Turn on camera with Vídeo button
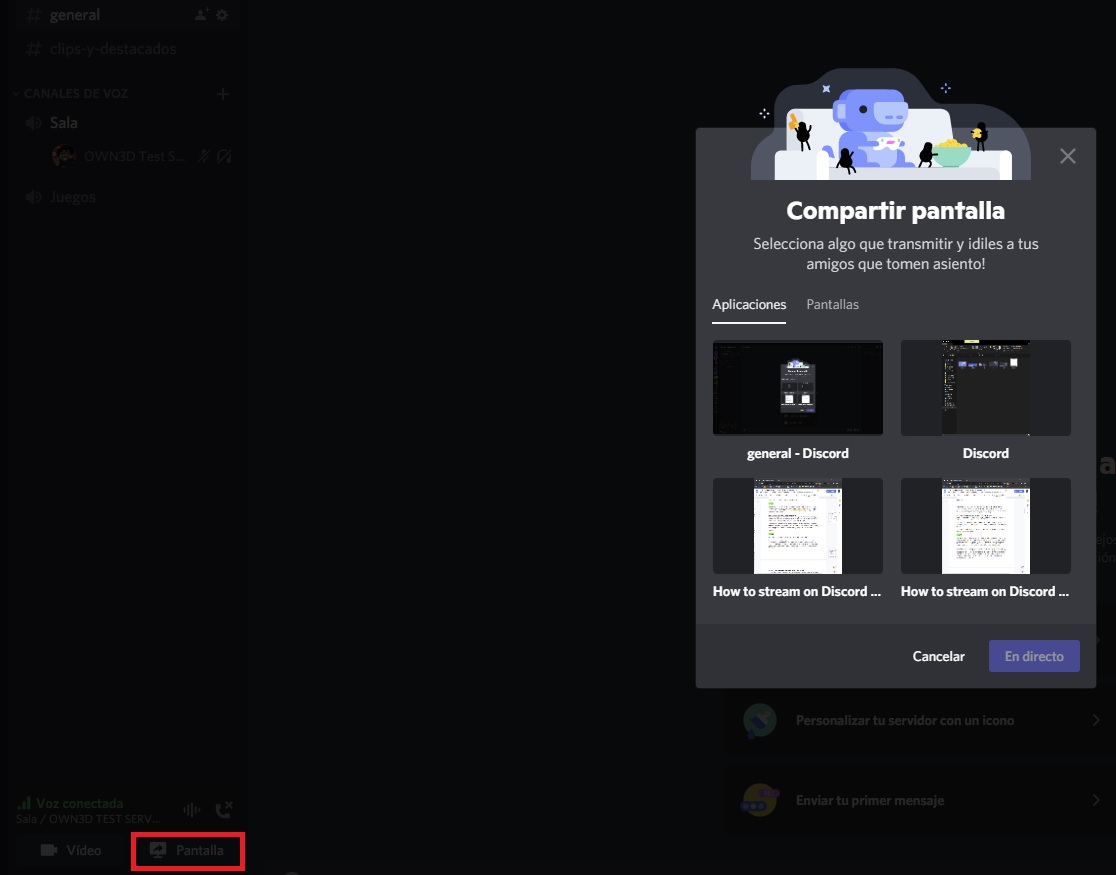Screen dimensions: 1116x875 point(71,850)
